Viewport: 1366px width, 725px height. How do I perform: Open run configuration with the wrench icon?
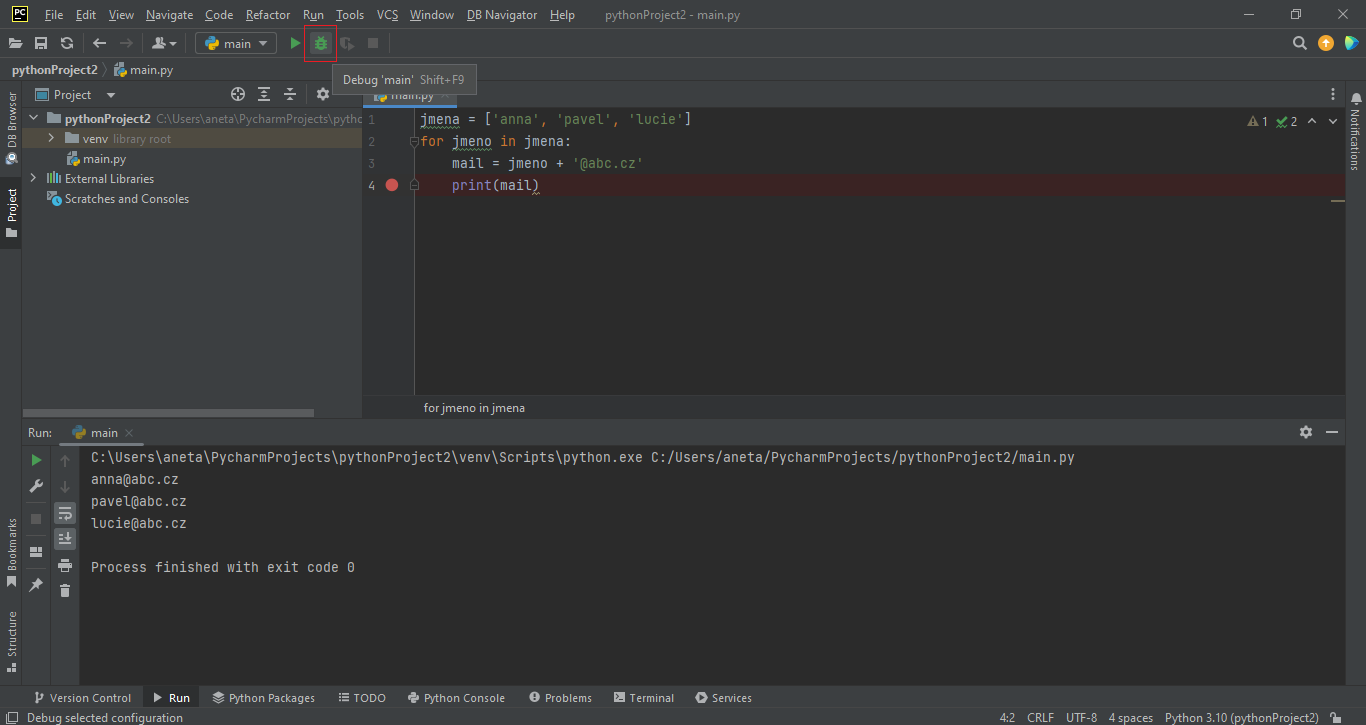coord(35,485)
